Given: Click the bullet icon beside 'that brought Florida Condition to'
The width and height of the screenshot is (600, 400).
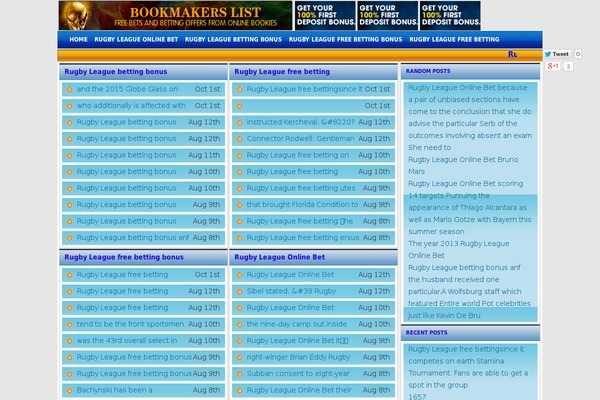Looking at the screenshot, I should [239, 205].
